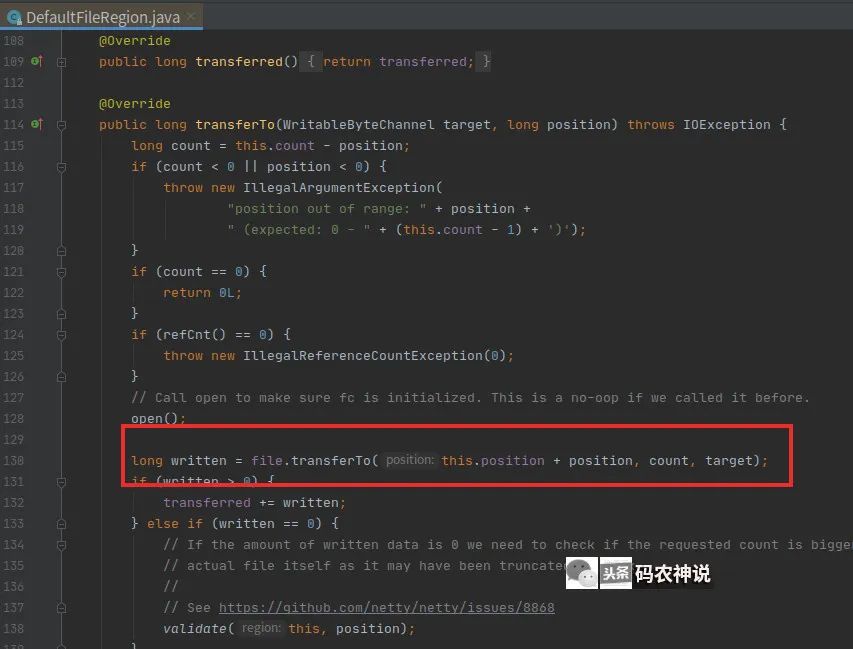Expand the folded '{ return transferred; }' opening brace
This screenshot has height=649, width=853.
tap(311, 61)
